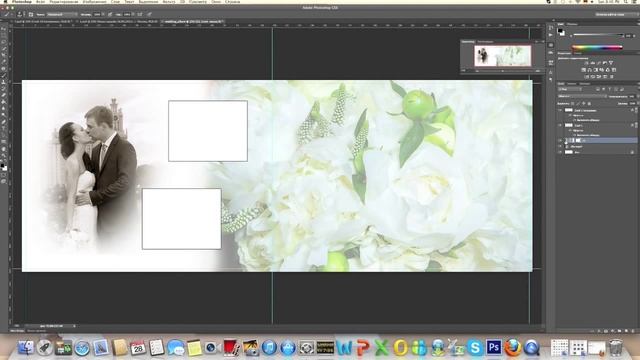Toggle lock all in Layers panel
The height and width of the screenshot is (360, 640).
coord(589,103)
